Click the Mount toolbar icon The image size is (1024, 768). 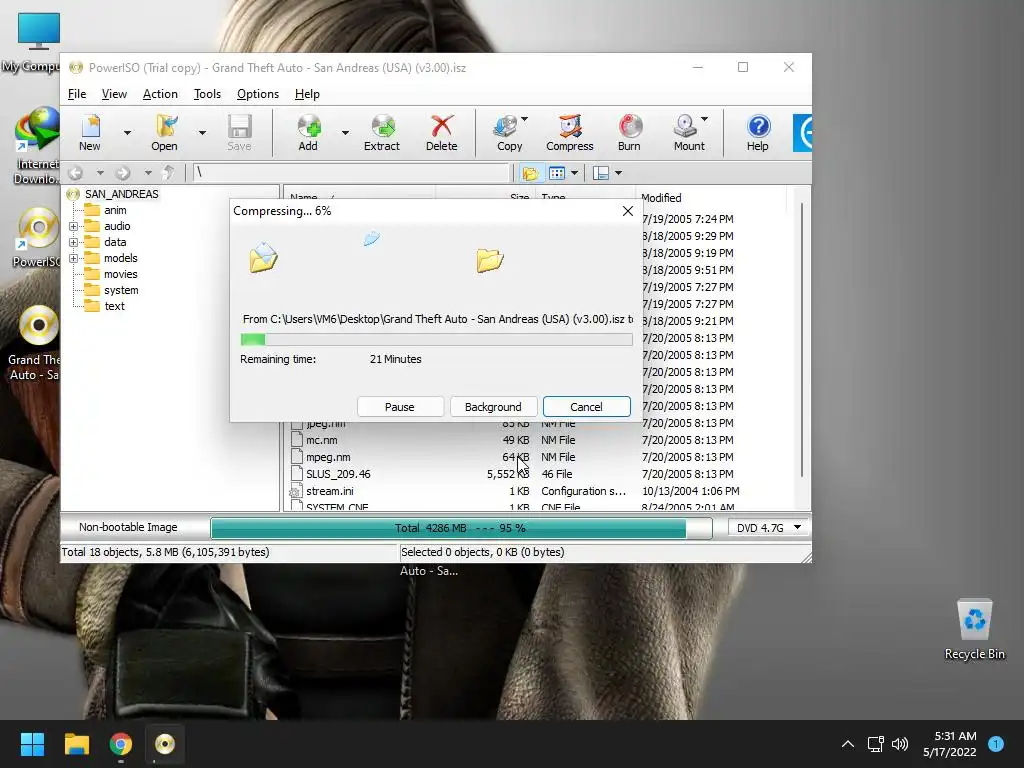pyautogui.click(x=690, y=133)
